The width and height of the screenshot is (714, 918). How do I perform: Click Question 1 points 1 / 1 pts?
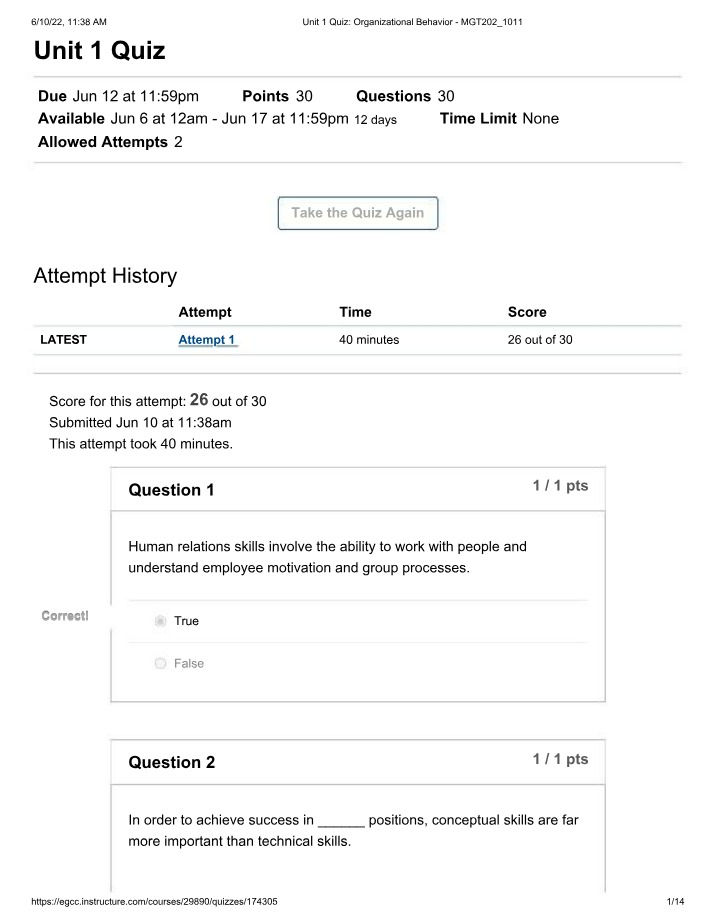click(x=560, y=486)
